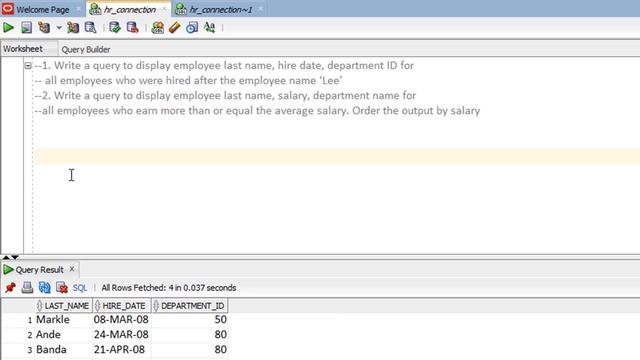Open the Explain Plan dropdown arrow
This screenshot has width=640, height=360.
click(59, 28)
